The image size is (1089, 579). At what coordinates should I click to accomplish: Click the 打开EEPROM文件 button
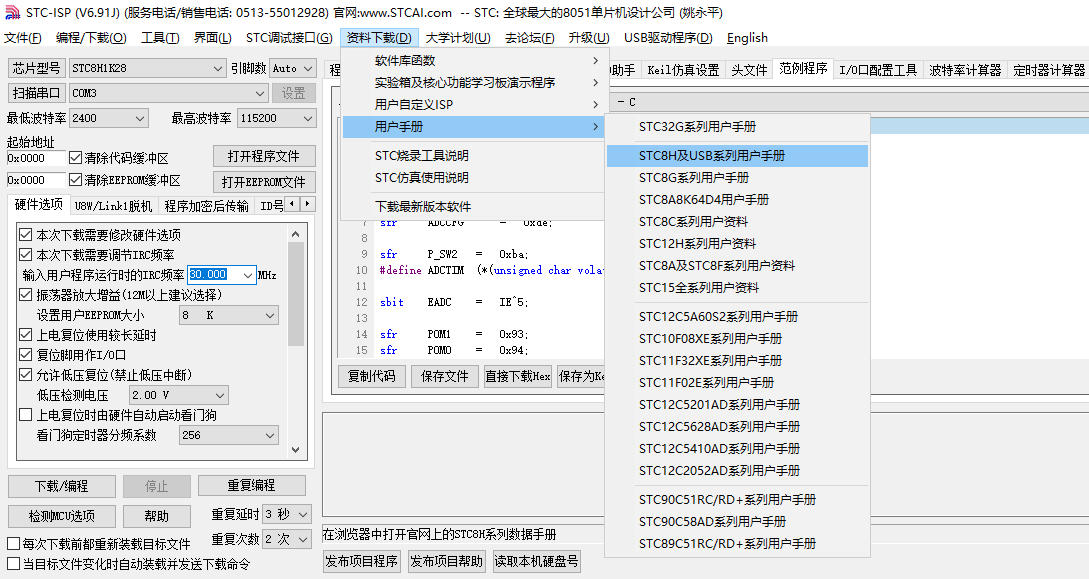click(x=263, y=182)
